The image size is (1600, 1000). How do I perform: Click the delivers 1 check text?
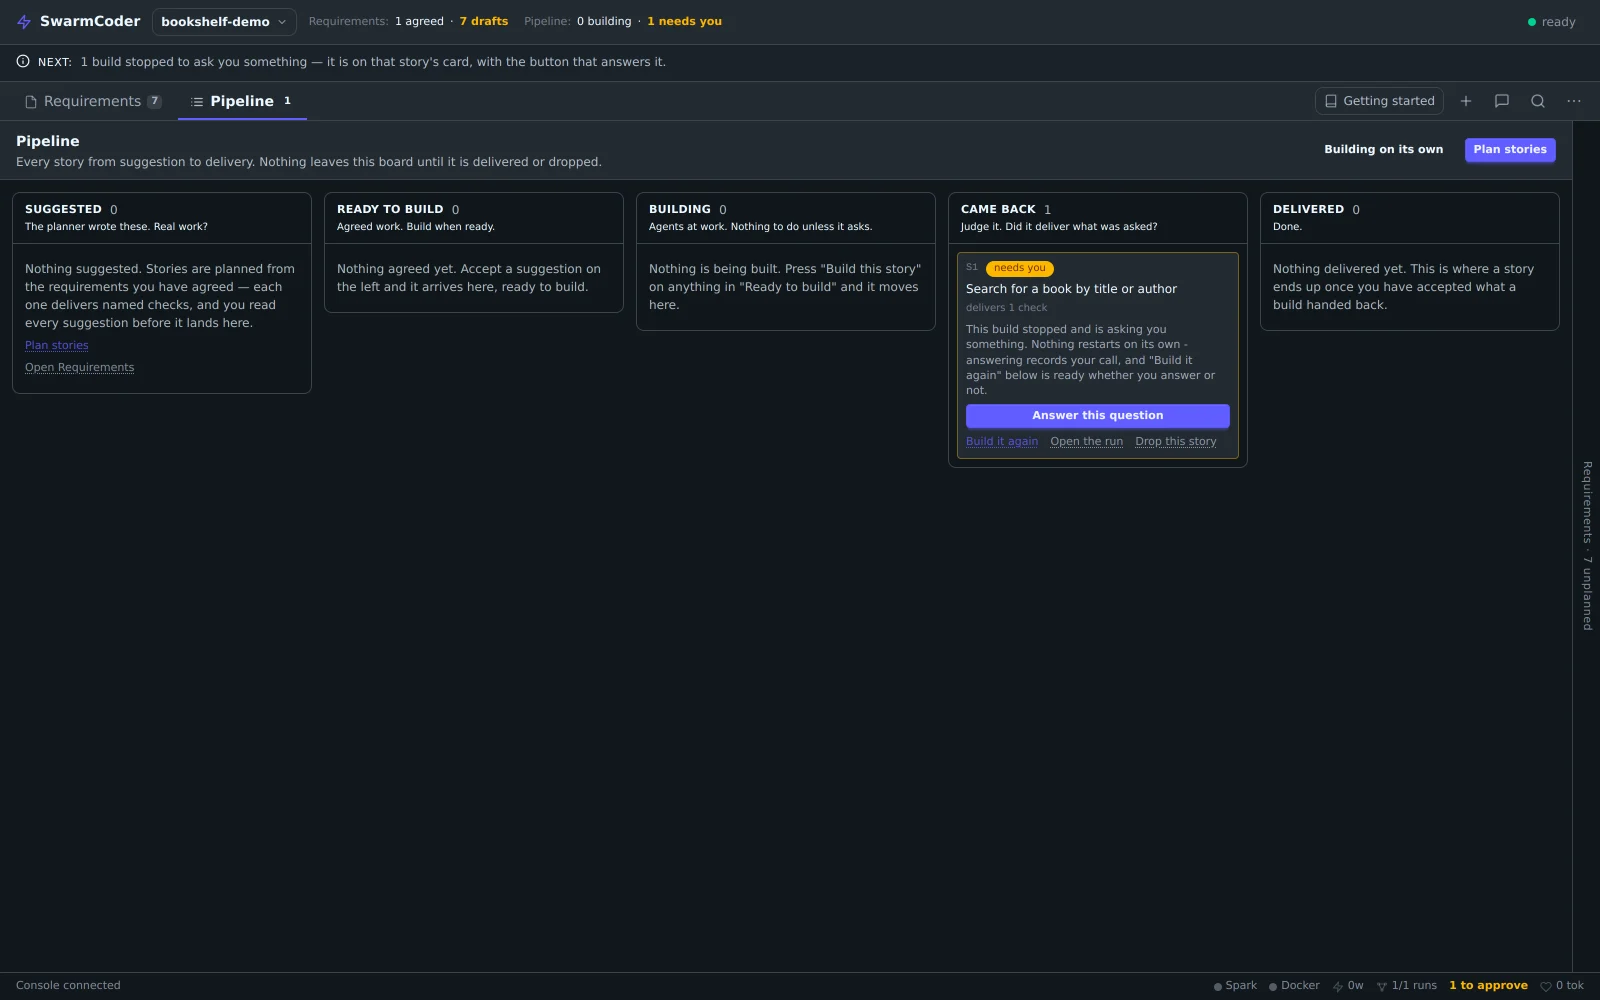point(1006,308)
